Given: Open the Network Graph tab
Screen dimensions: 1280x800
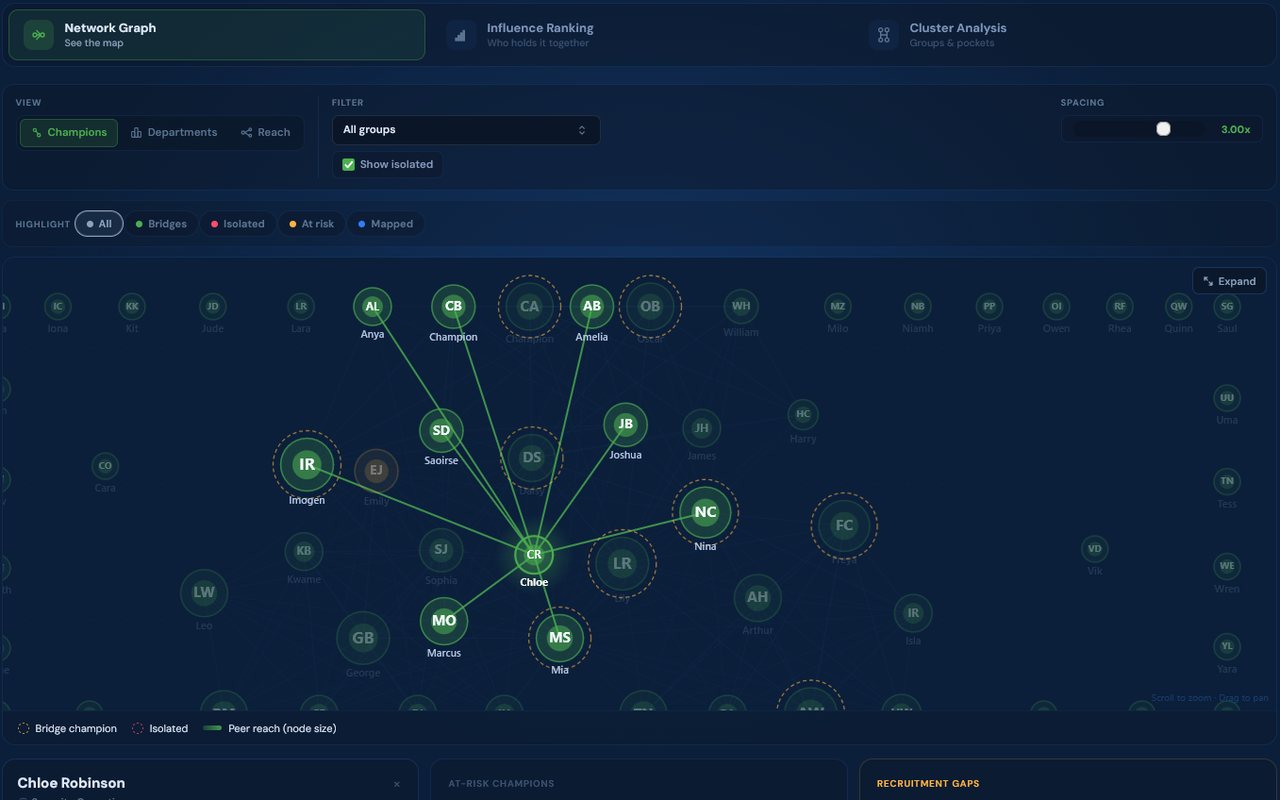Looking at the screenshot, I should (x=217, y=35).
